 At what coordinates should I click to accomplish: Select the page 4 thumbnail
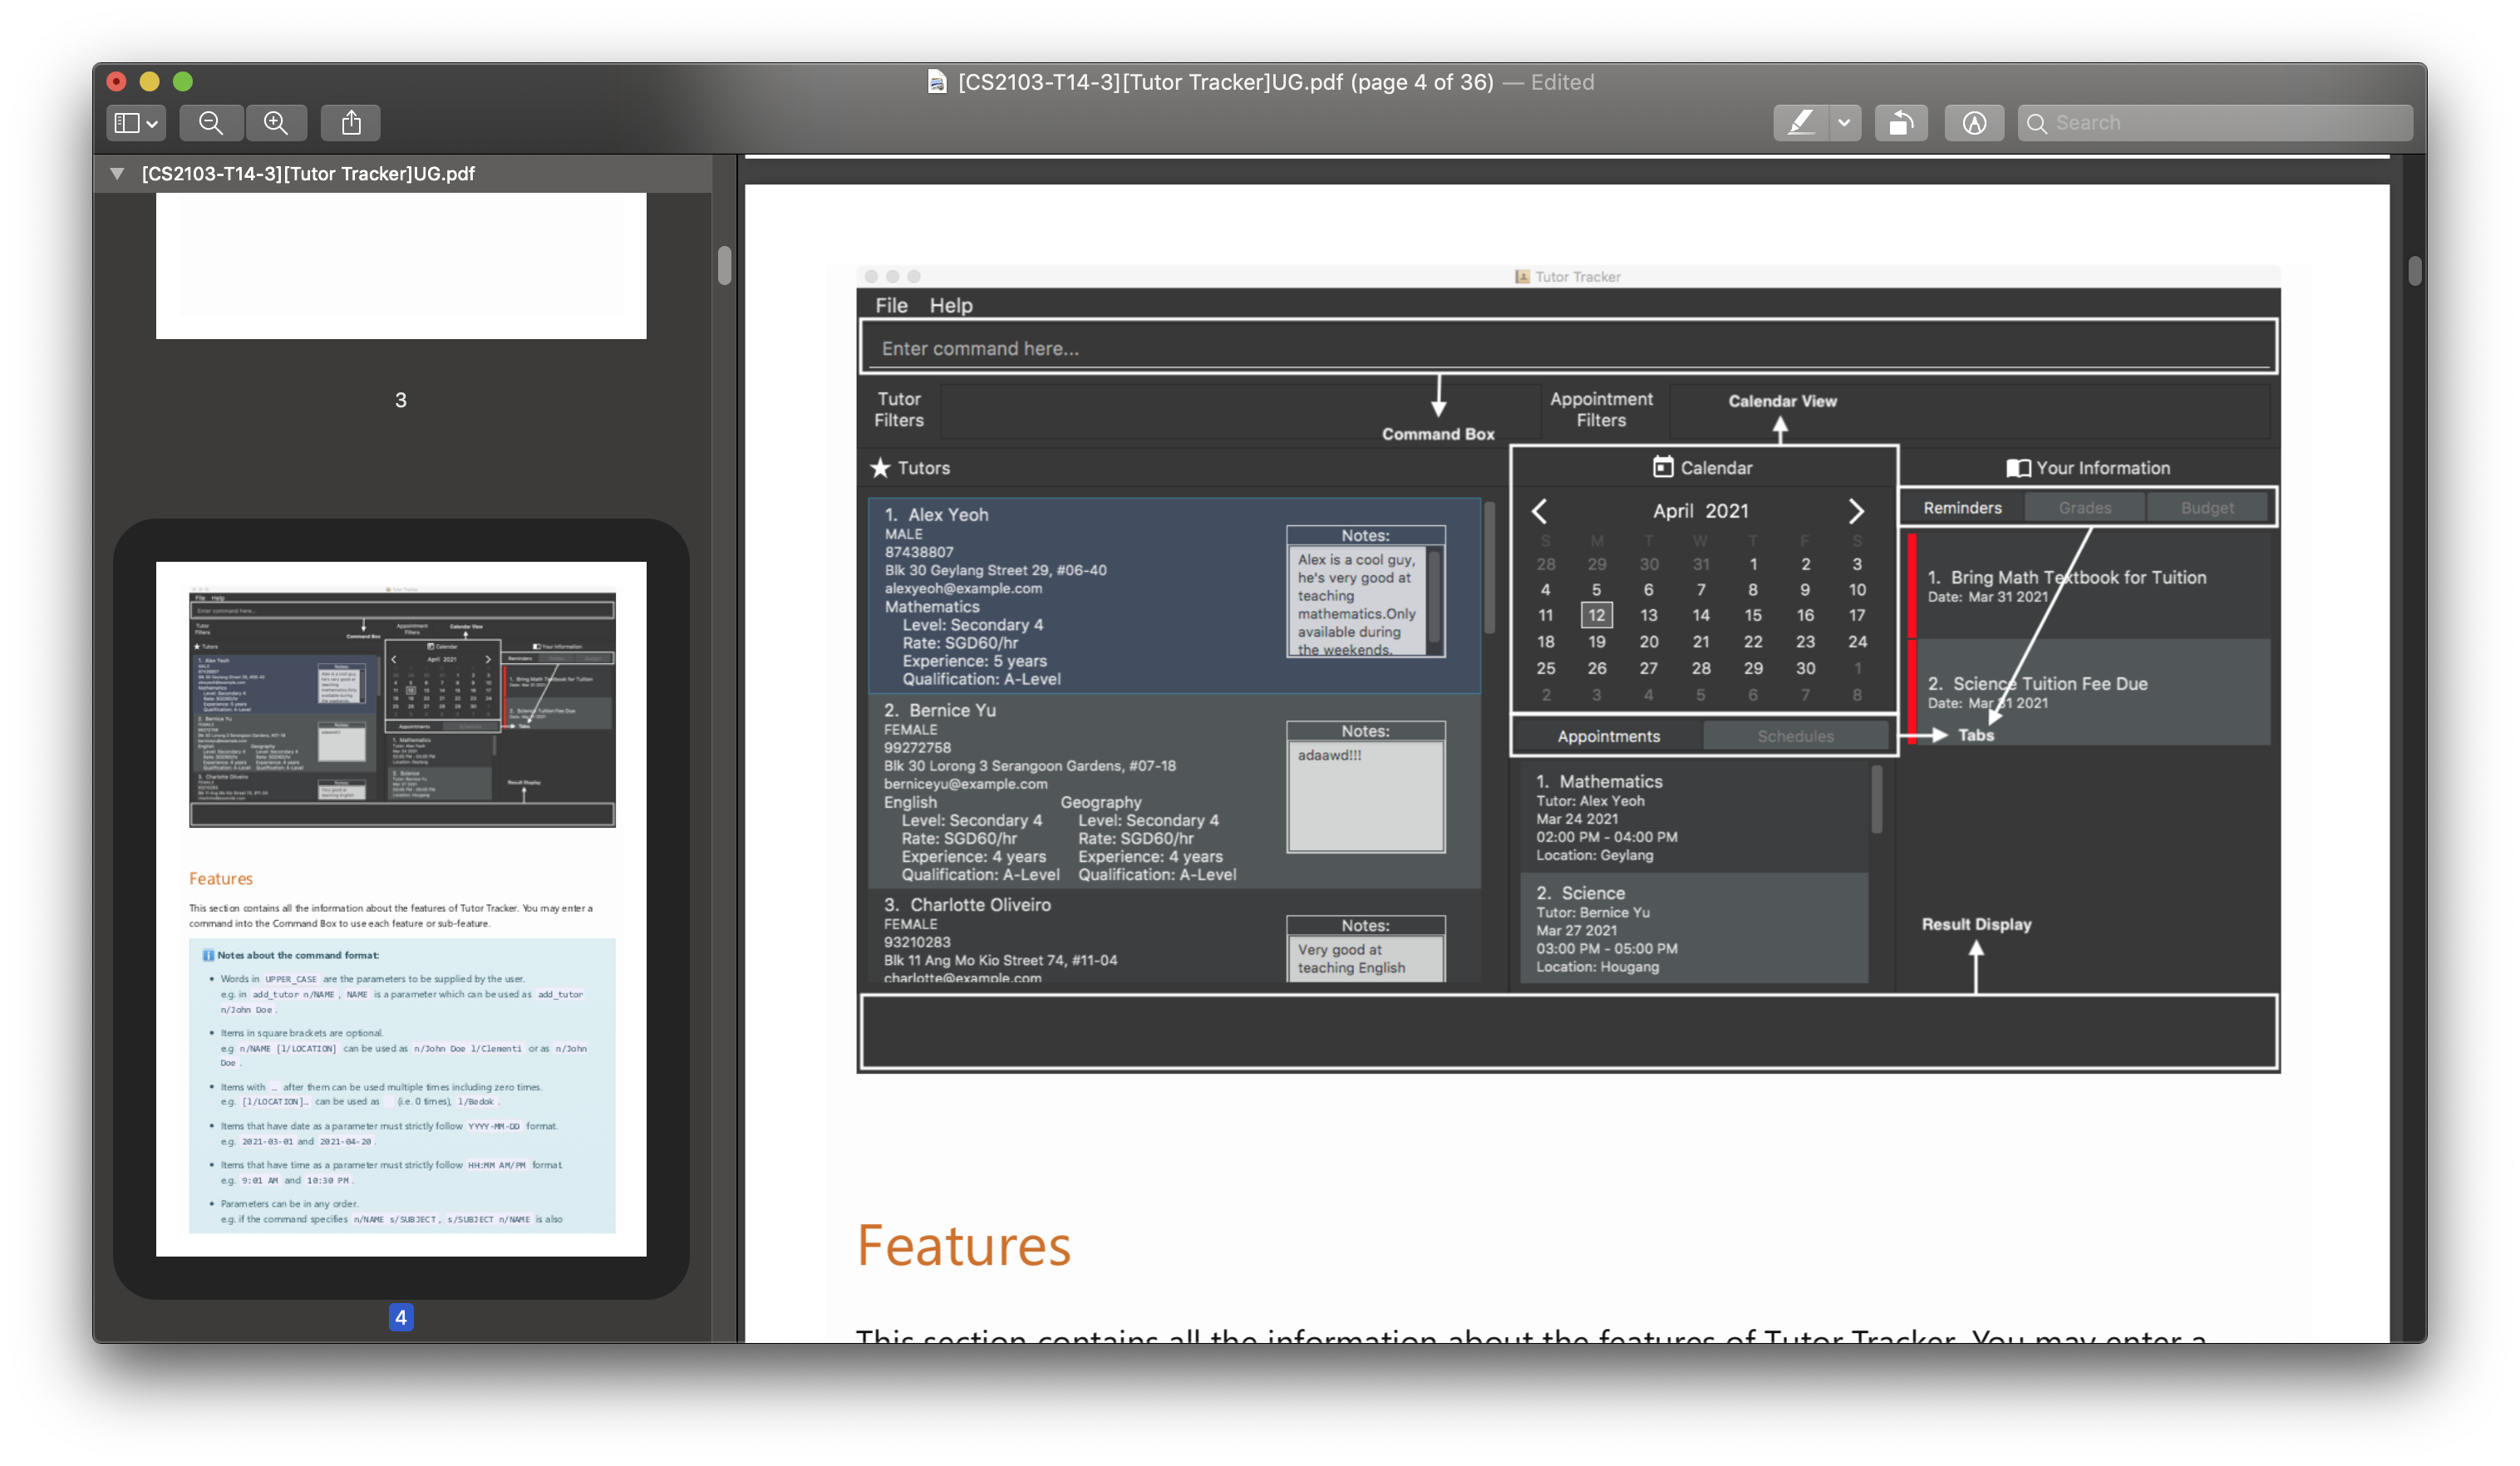tap(401, 908)
